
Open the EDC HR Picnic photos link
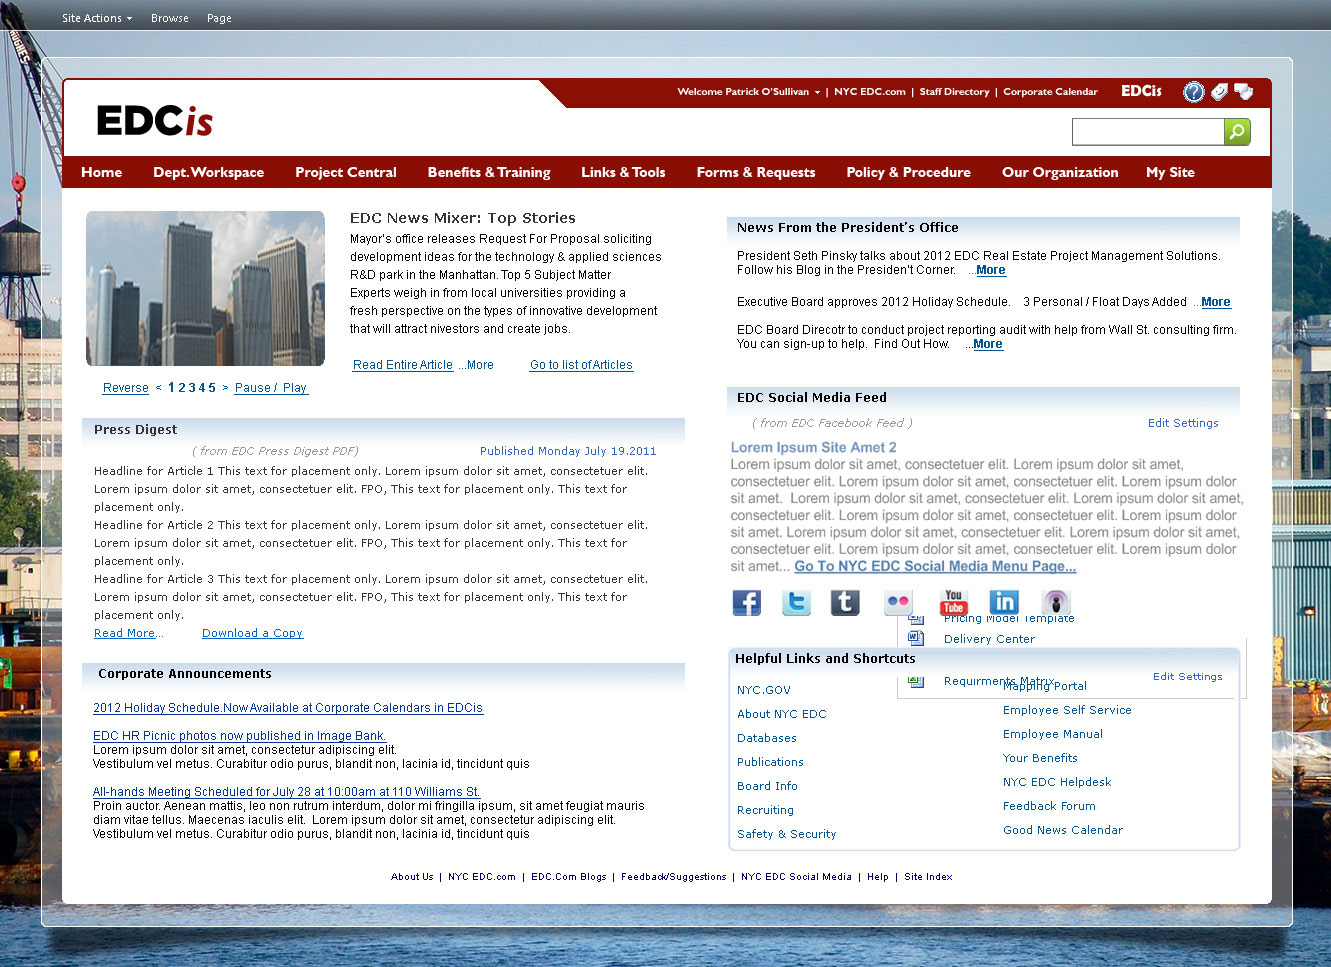point(239,736)
